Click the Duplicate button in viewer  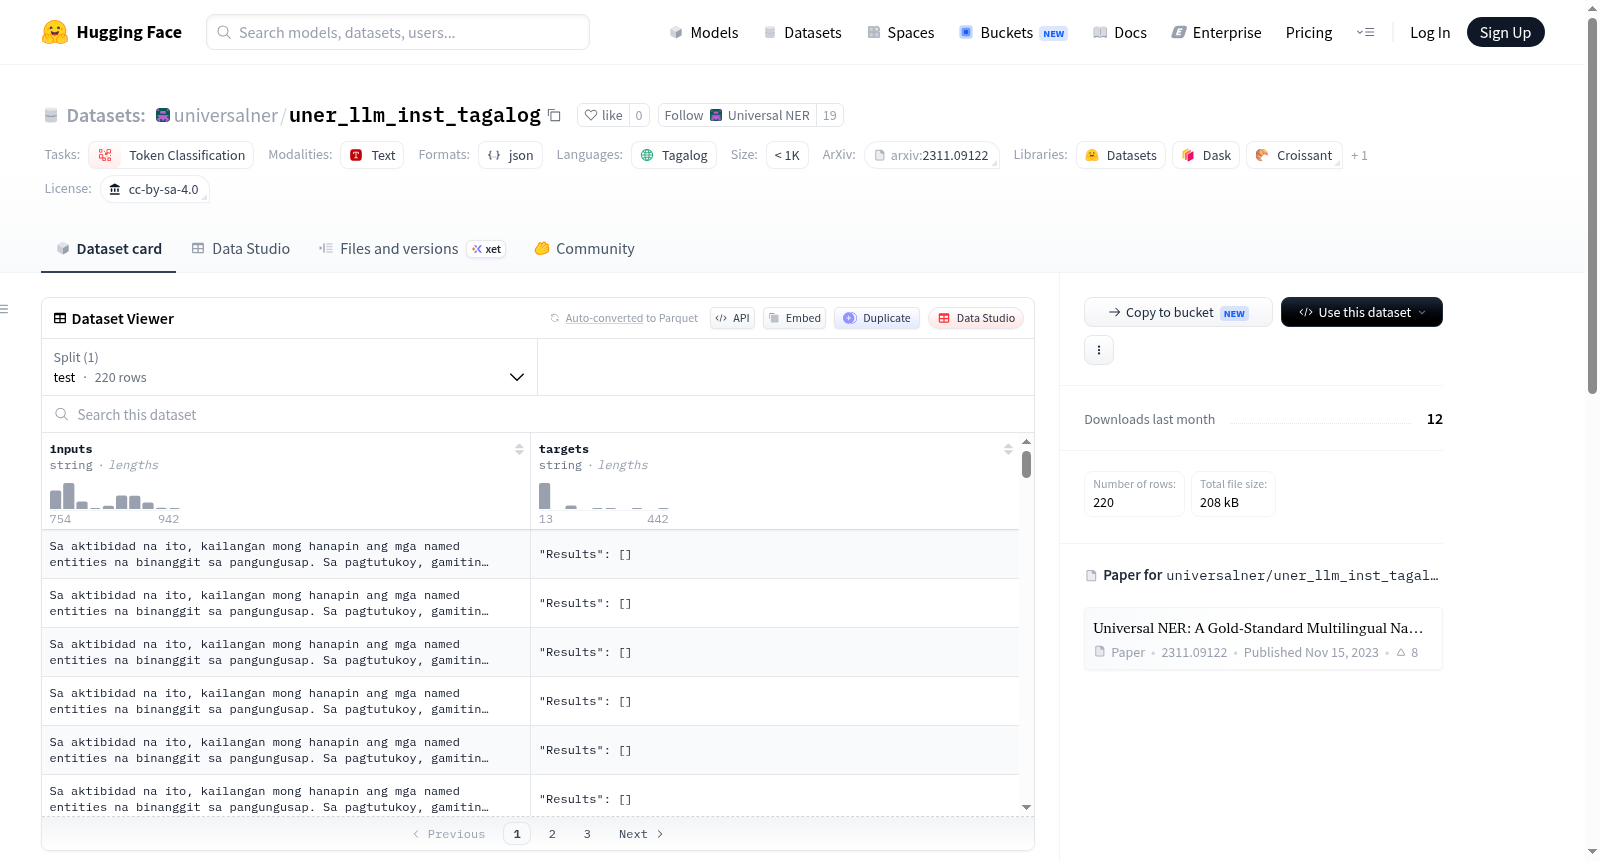point(876,318)
